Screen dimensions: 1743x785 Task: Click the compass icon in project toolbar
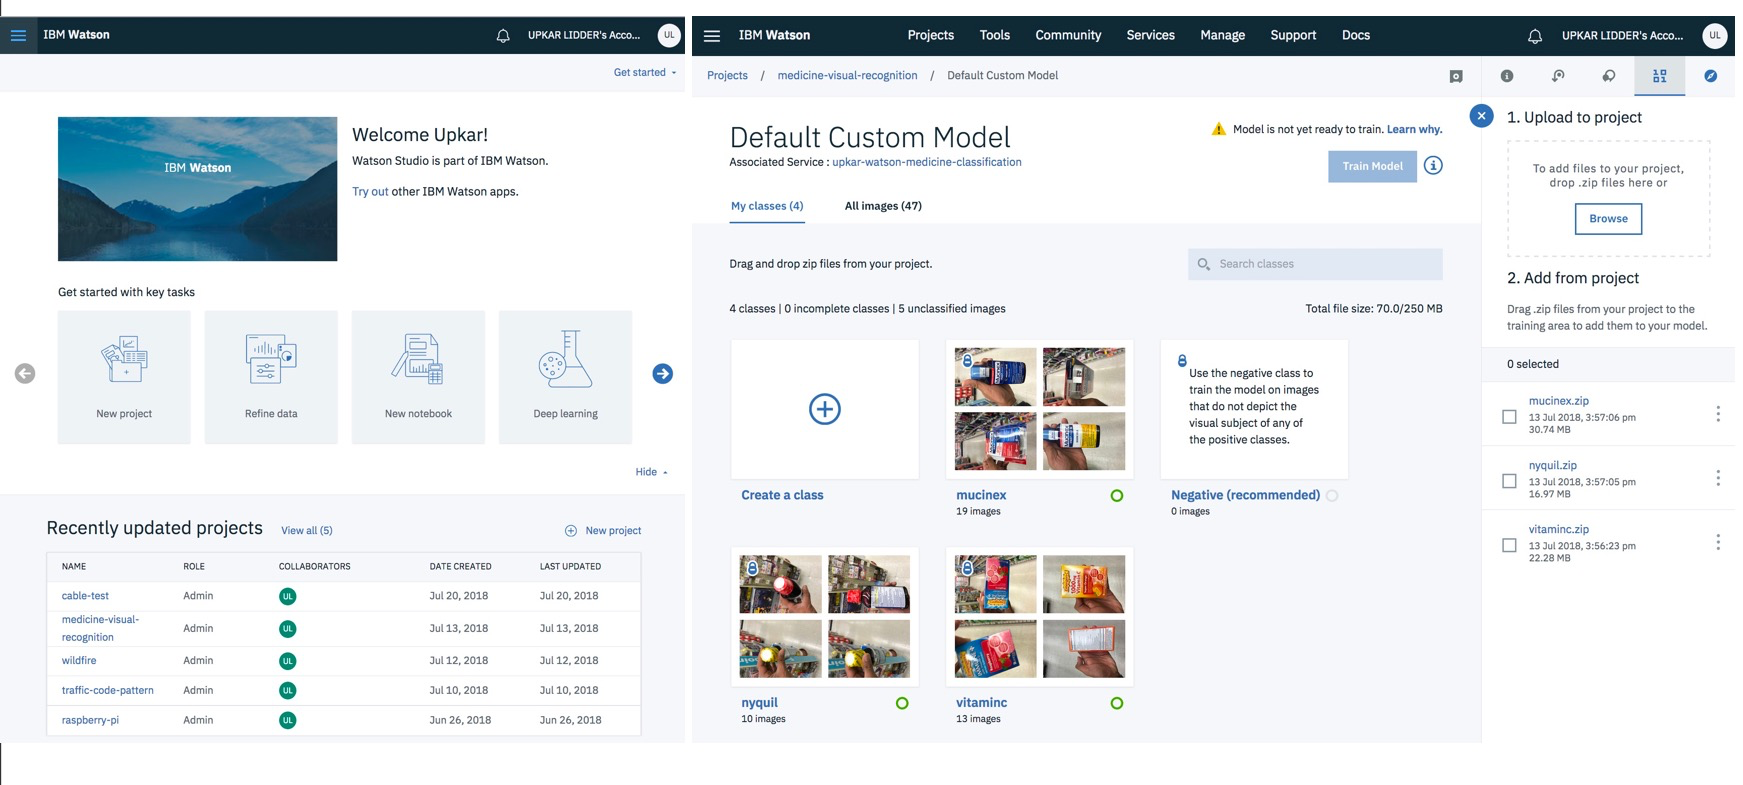coord(1711,76)
